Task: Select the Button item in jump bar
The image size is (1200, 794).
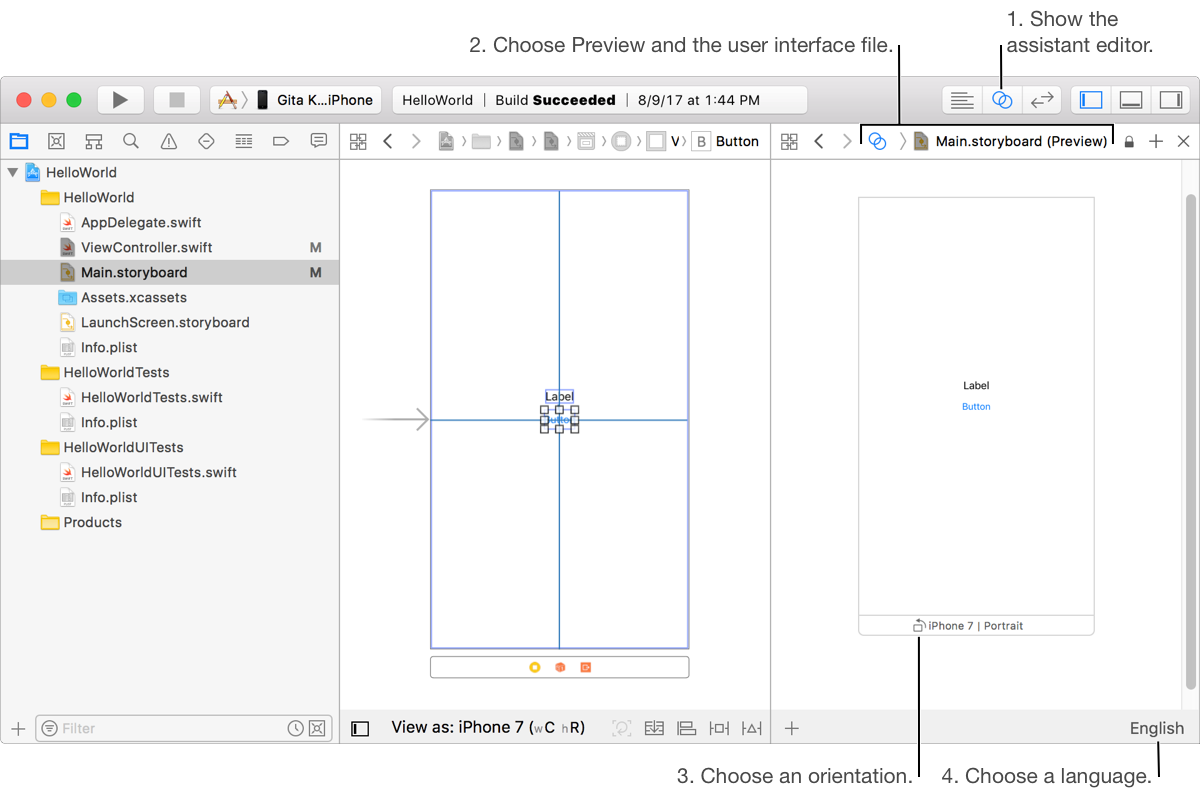Action: click(726, 141)
